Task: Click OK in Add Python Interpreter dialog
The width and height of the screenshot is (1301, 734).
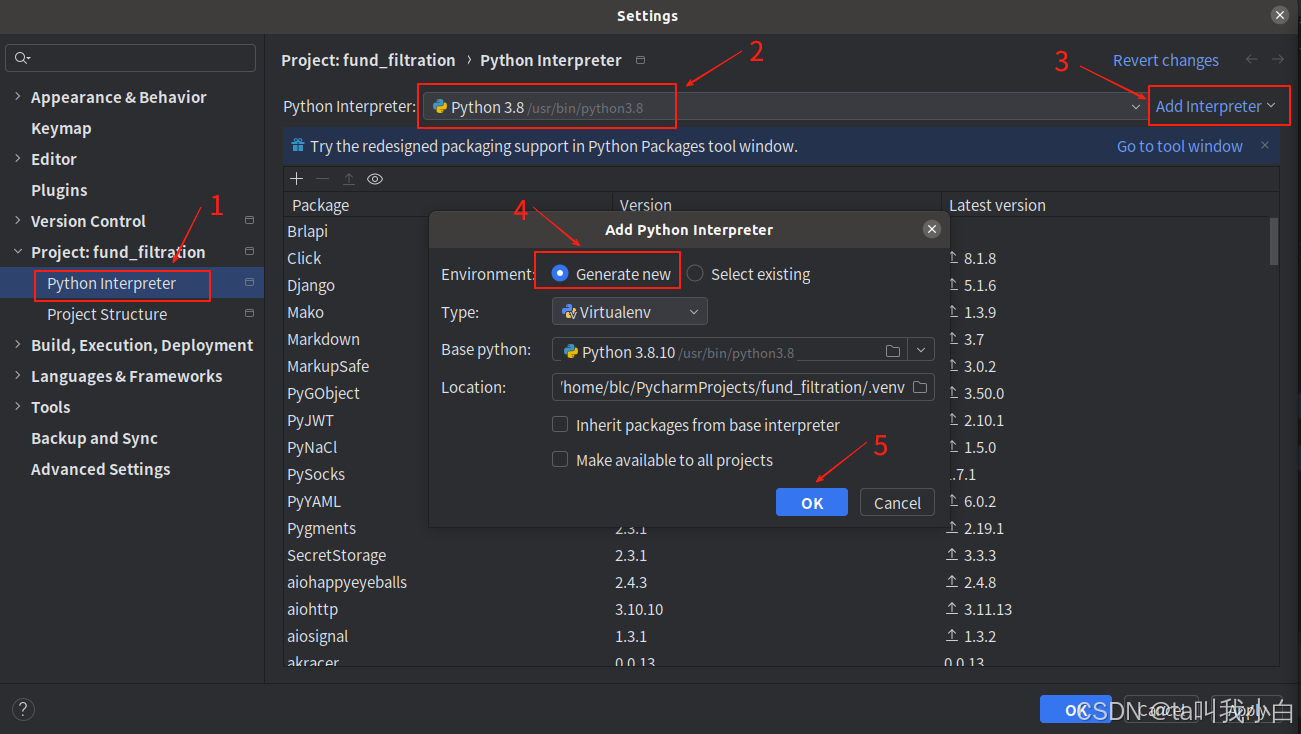Action: pyautogui.click(x=812, y=502)
